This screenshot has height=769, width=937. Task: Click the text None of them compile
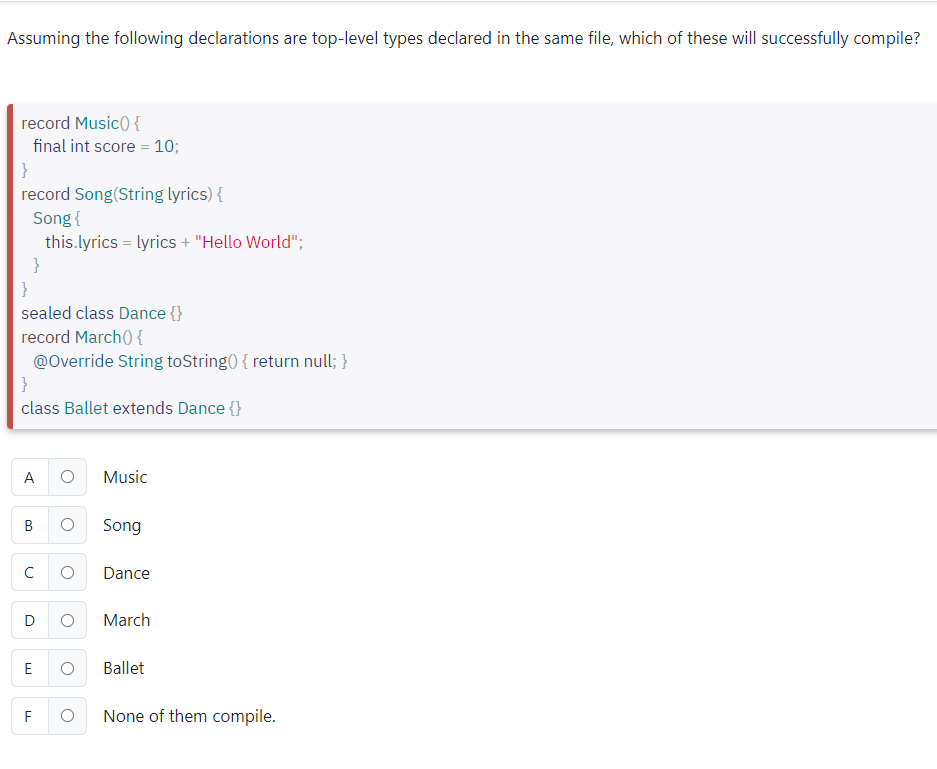tap(188, 716)
